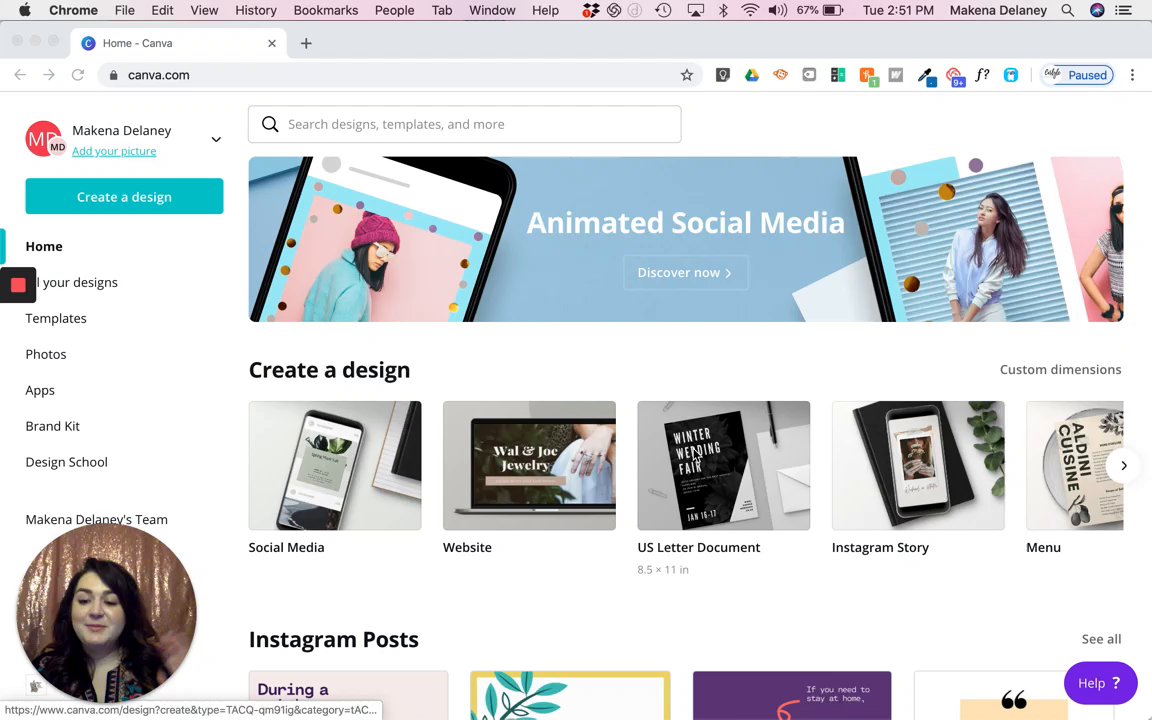This screenshot has width=1152, height=720.
Task: Select the Instagram Story thumbnail
Action: click(918, 465)
